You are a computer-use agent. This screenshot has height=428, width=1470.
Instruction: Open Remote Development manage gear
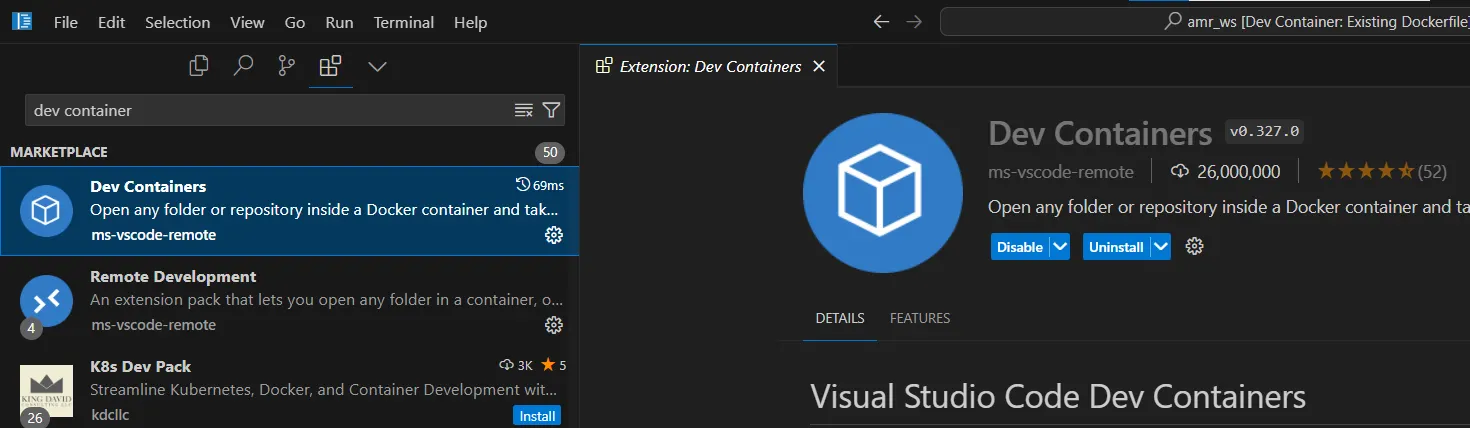[x=553, y=325]
